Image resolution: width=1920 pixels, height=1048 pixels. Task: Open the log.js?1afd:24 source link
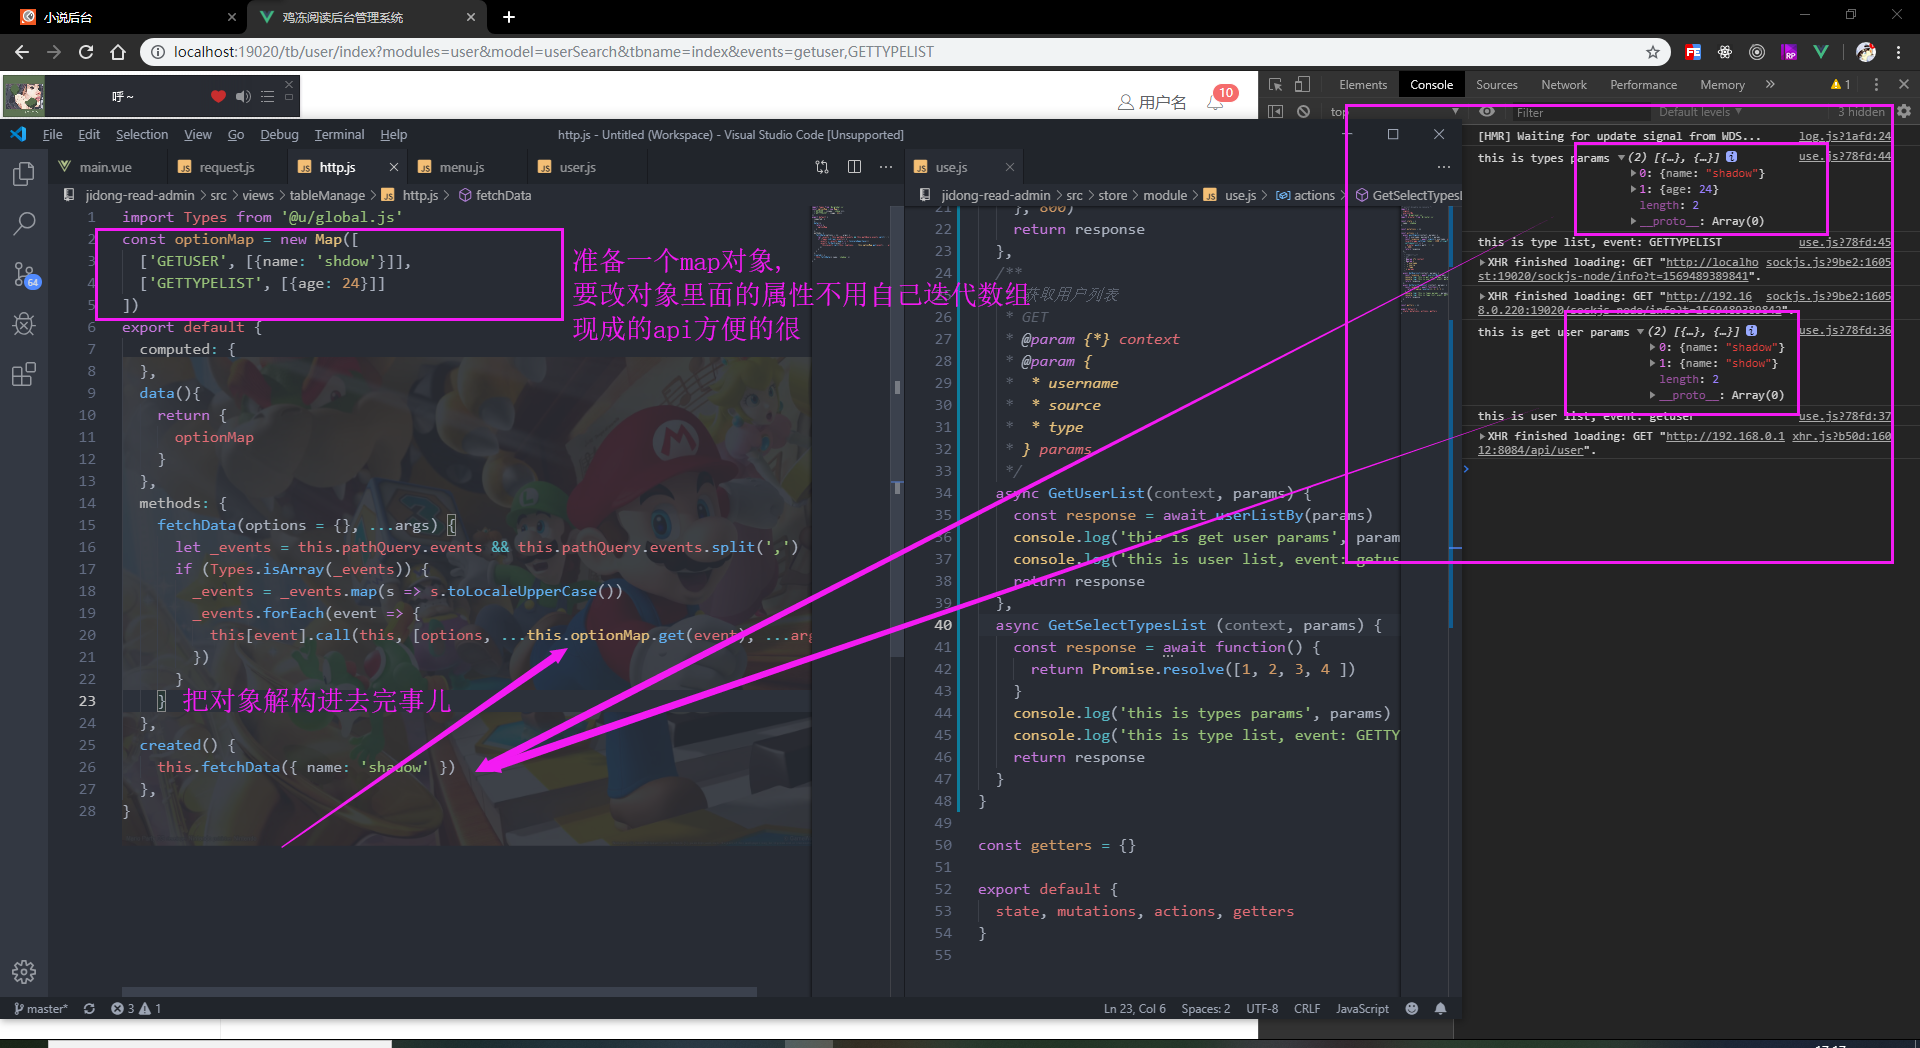pos(1845,136)
